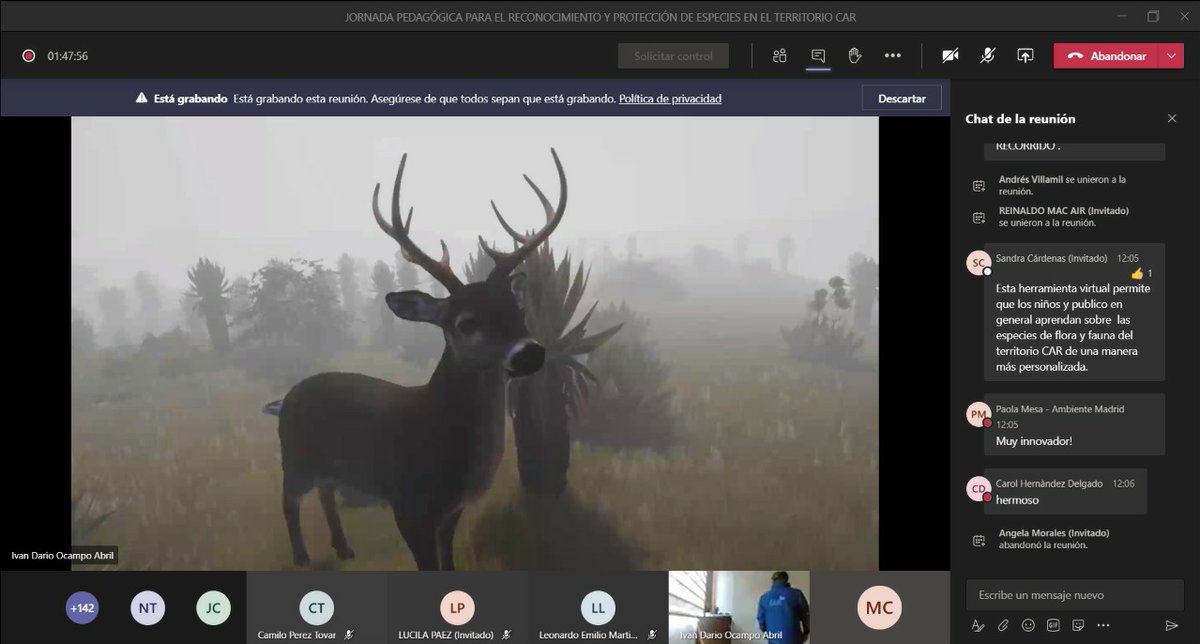Toggle the meeting chat panel icon
Screen dimensions: 1200x644
tap(818, 56)
